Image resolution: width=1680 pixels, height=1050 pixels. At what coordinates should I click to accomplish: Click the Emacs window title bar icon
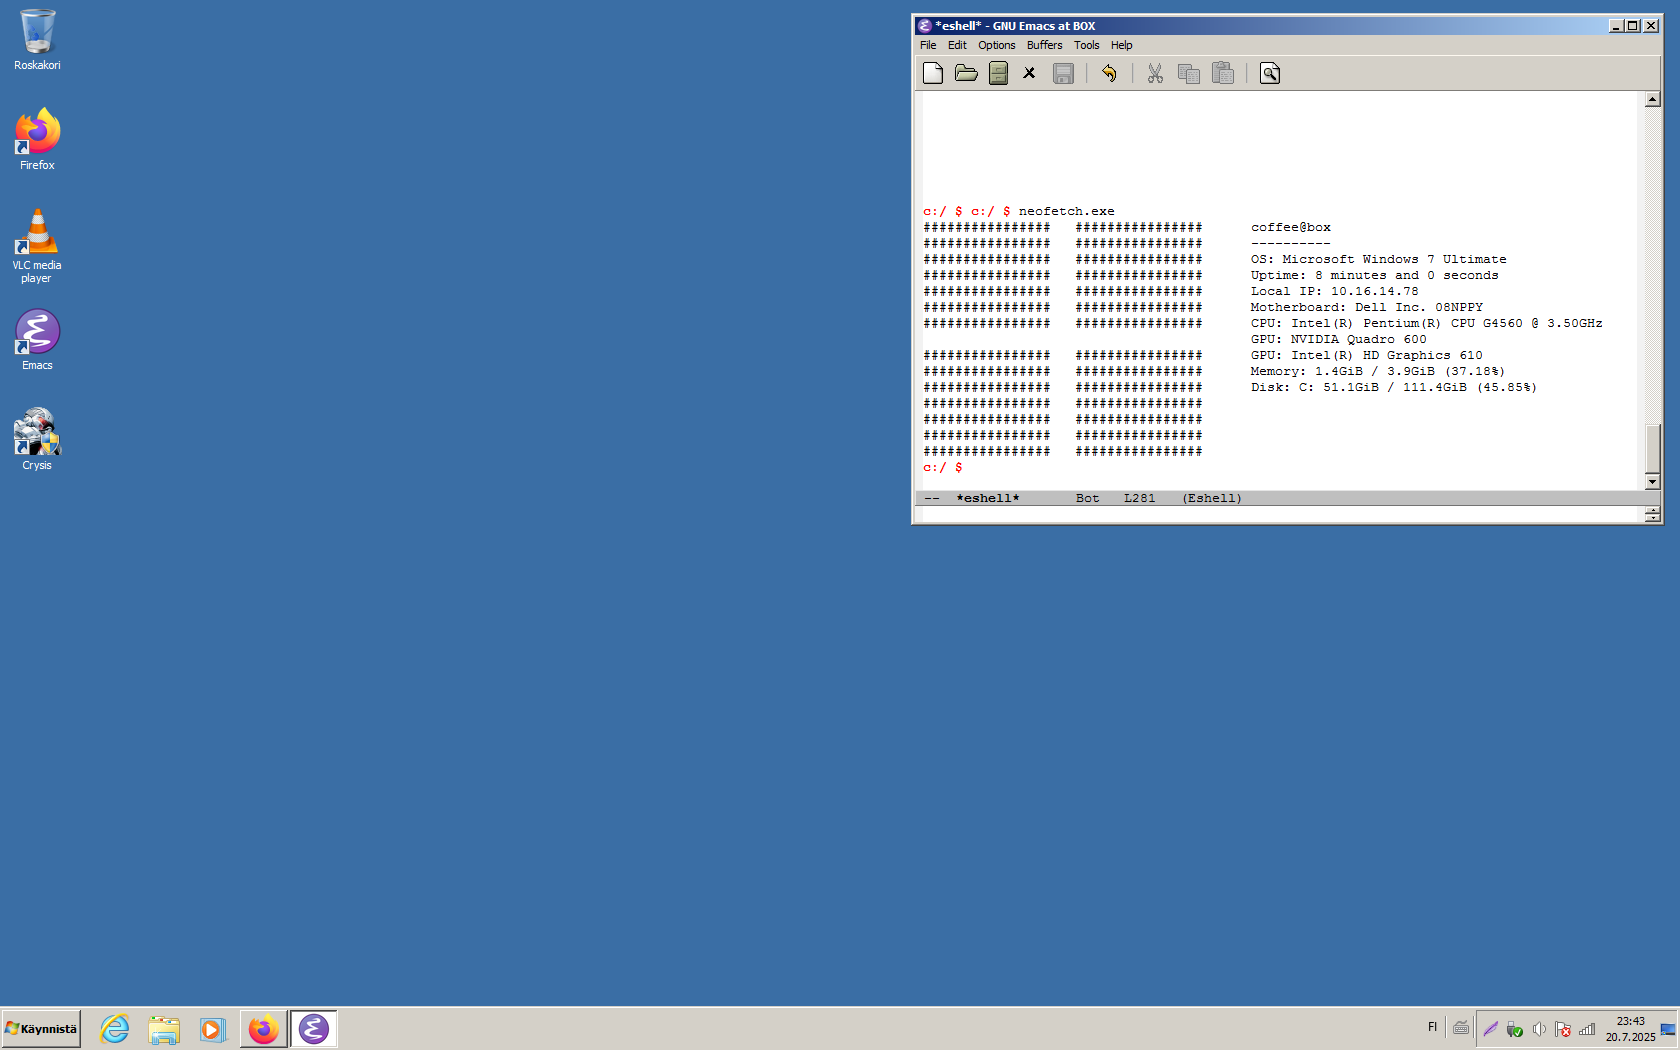pos(925,26)
